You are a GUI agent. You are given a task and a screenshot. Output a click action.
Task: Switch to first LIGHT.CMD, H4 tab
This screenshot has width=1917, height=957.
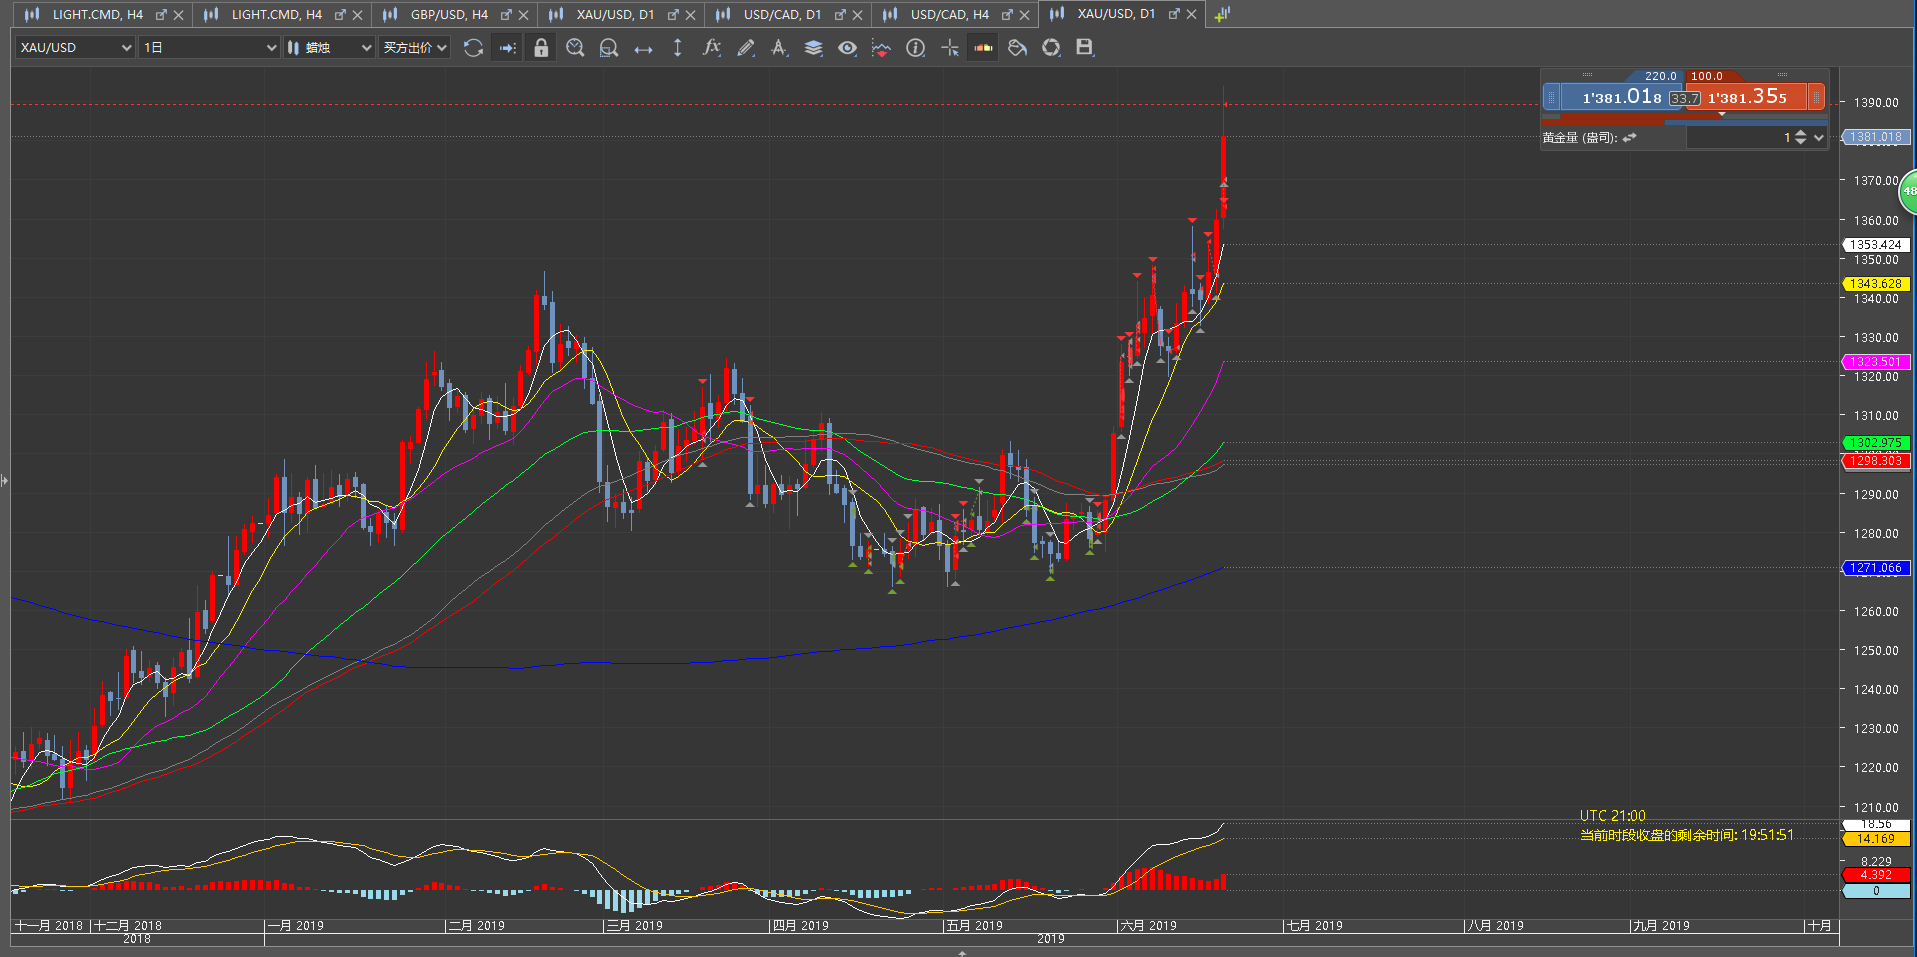pyautogui.click(x=97, y=15)
